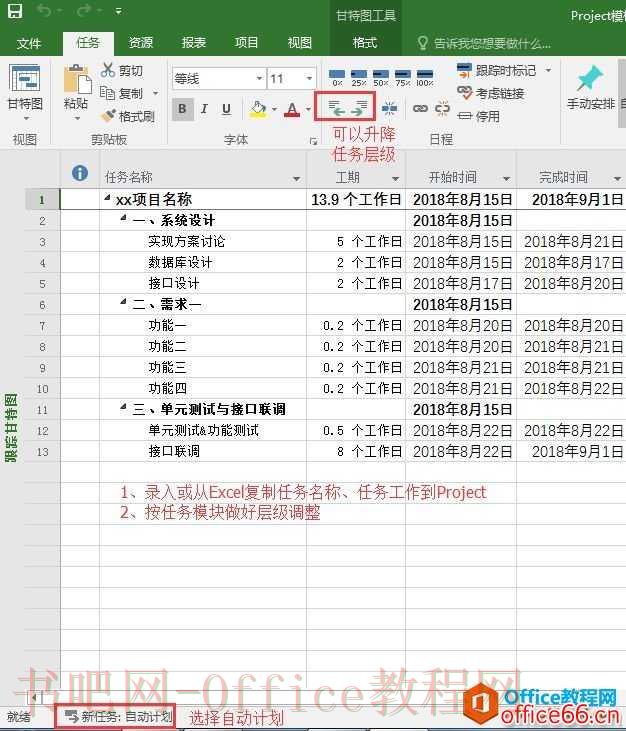Open the 开始时间 column filter arrow
626x731 pixels.
pyautogui.click(x=506, y=179)
